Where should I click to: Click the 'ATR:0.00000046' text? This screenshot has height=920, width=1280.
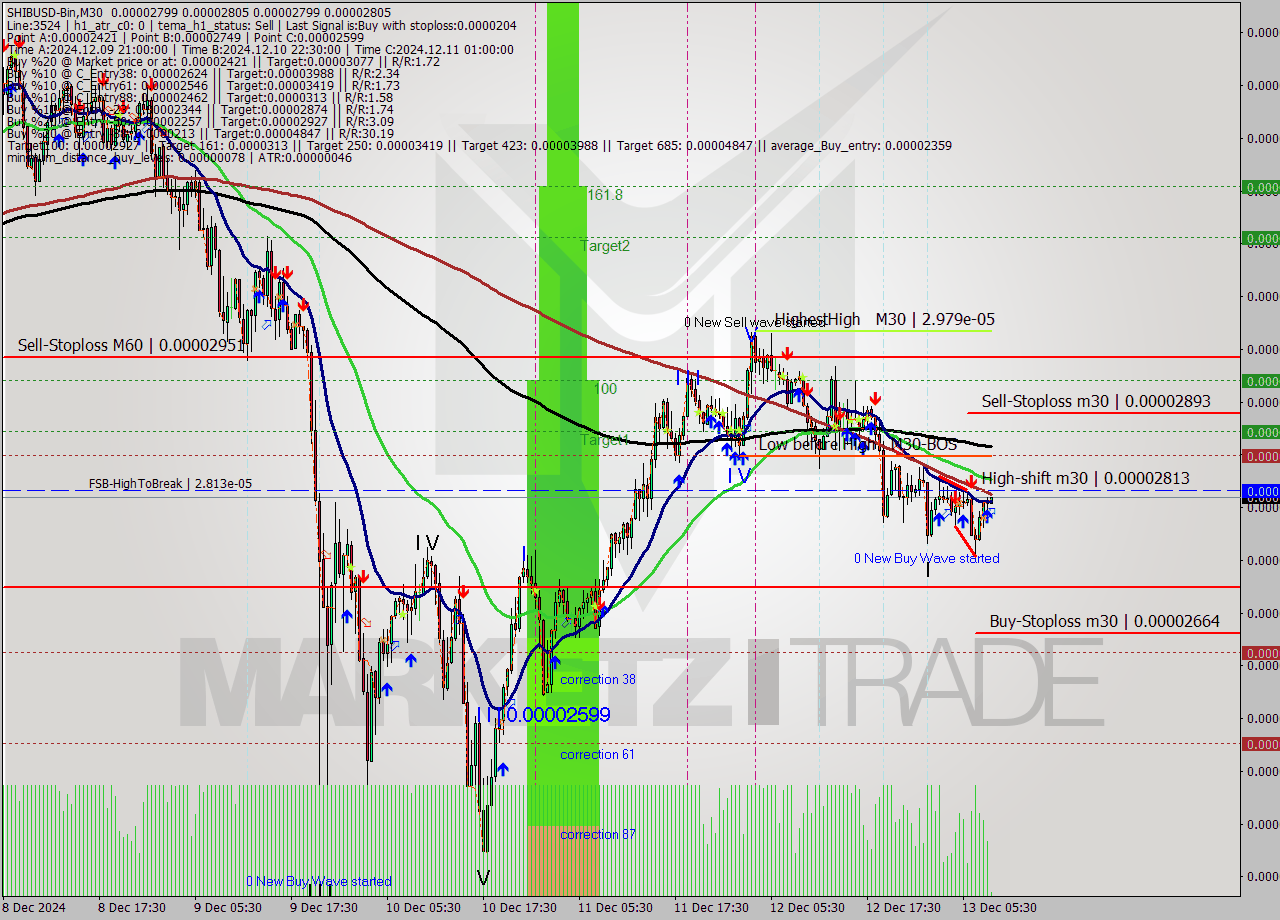point(305,157)
